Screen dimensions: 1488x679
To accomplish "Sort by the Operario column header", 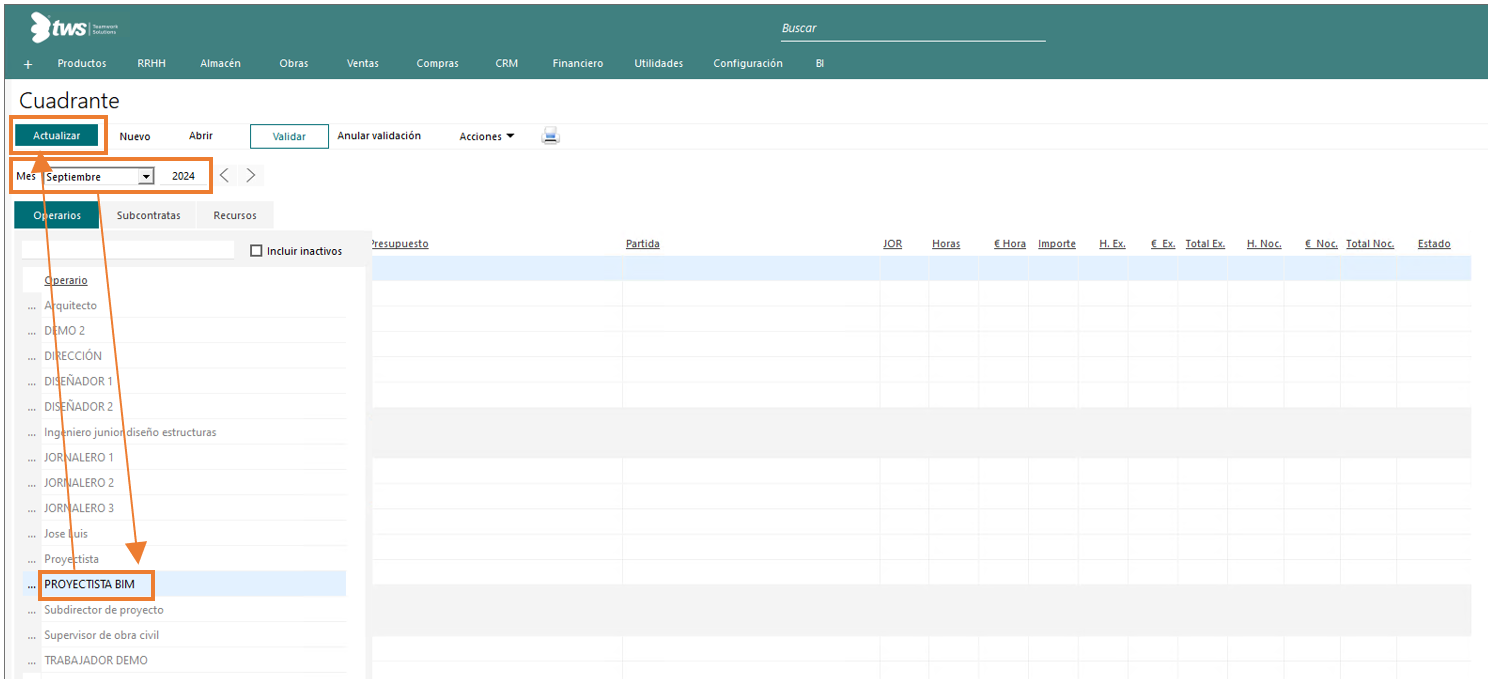I will 66,280.
